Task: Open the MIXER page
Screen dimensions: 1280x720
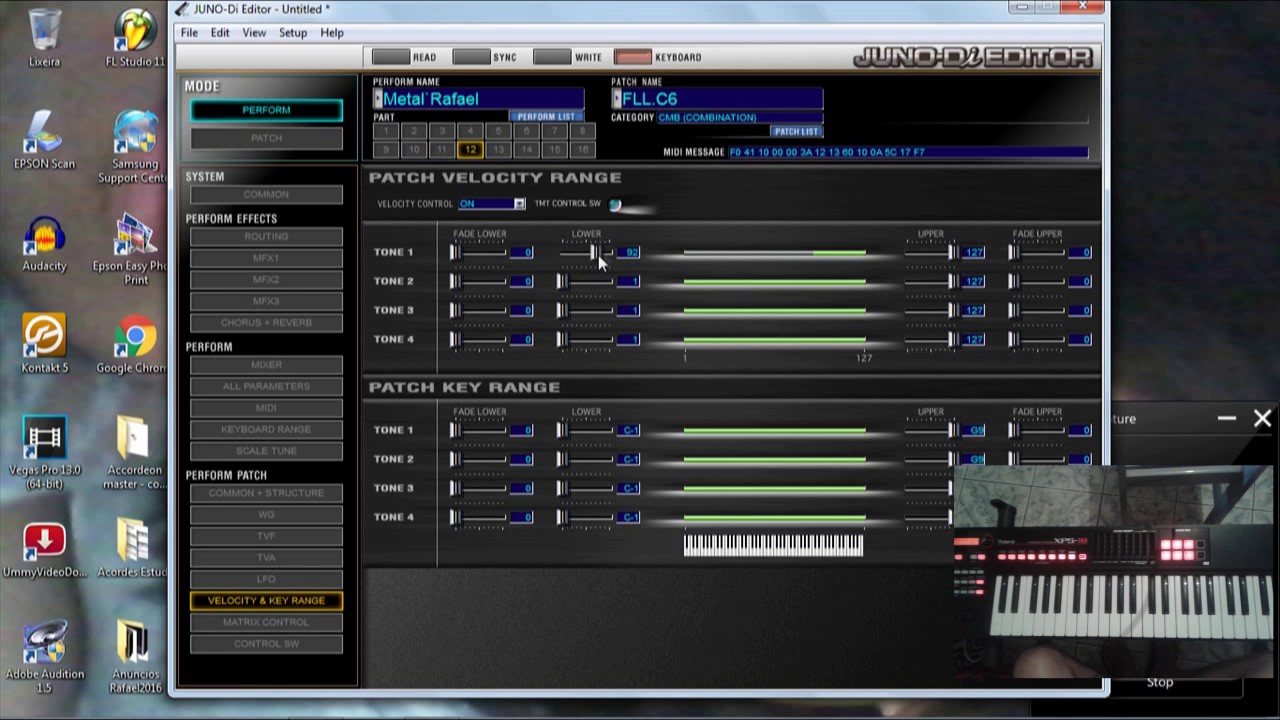Action: 266,365
